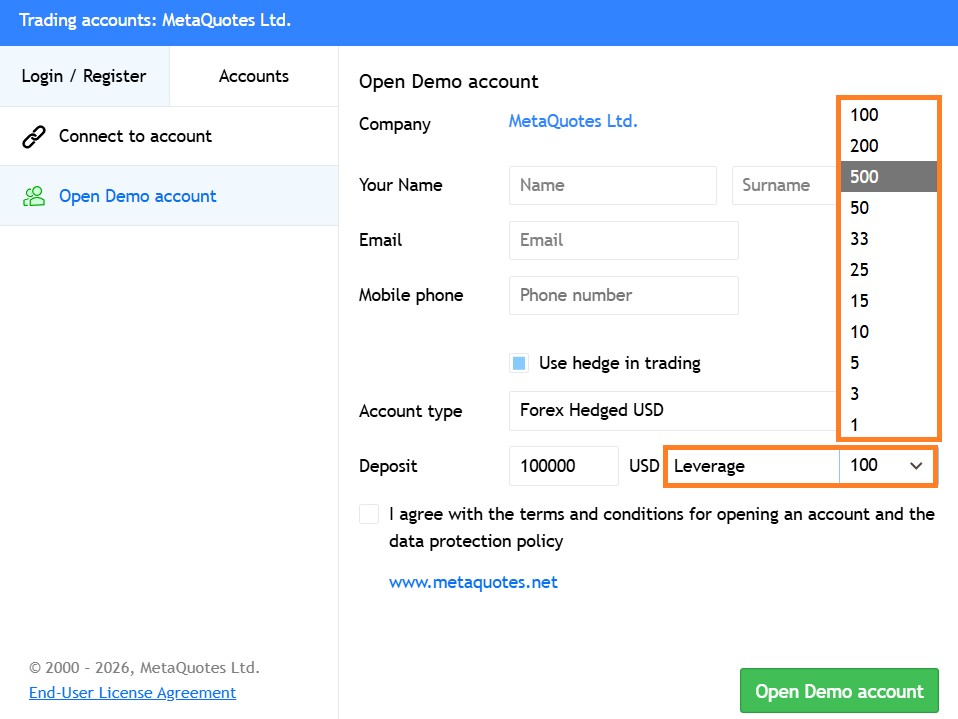
Task: Select leverage value 15
Action: [888, 301]
